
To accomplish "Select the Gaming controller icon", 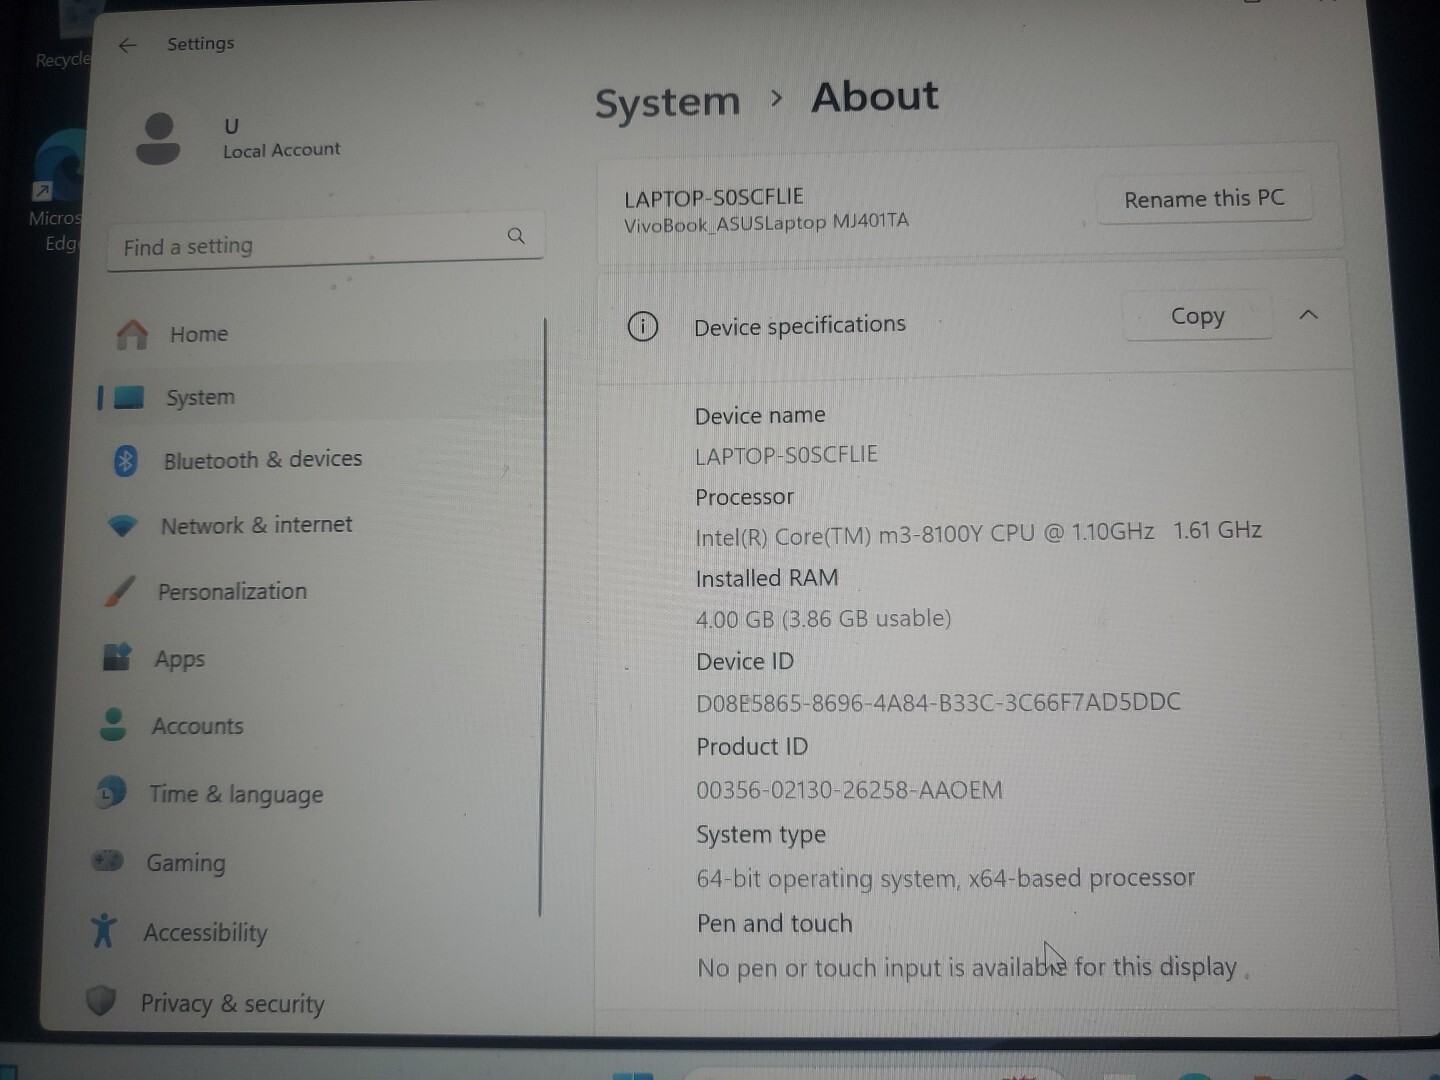I will [107, 860].
